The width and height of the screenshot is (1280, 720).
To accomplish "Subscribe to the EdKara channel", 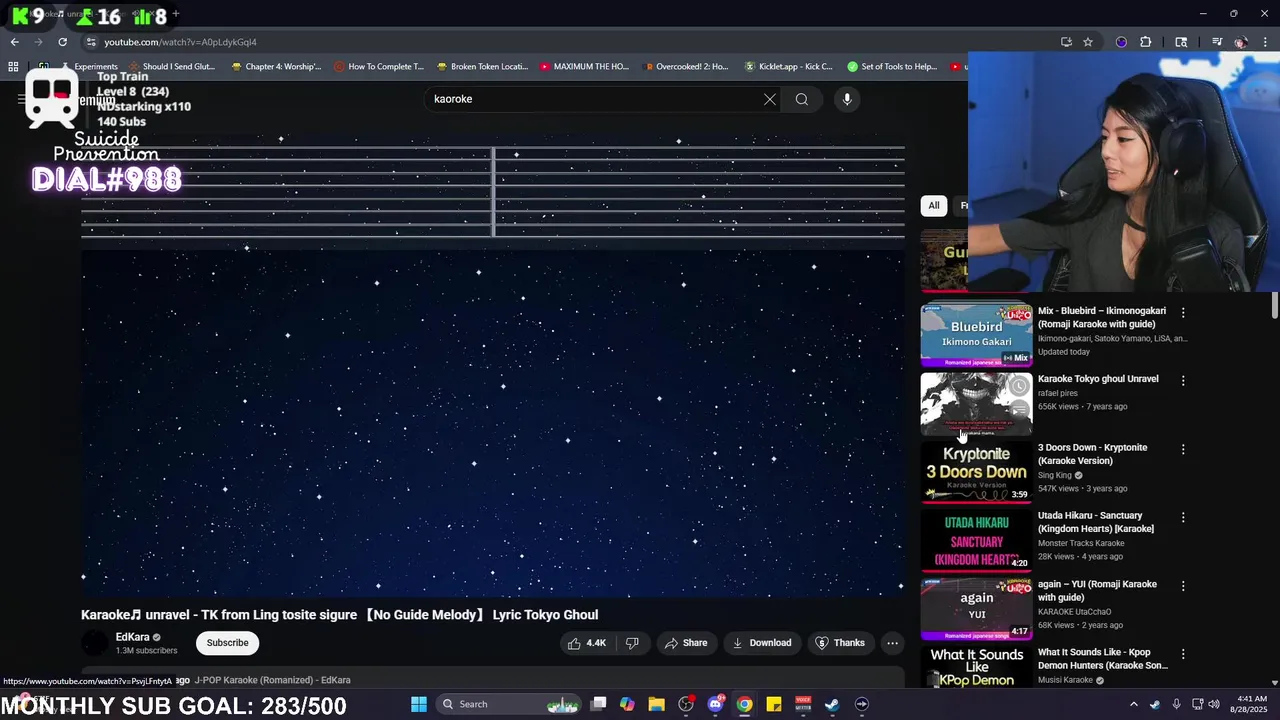I will [x=227, y=643].
